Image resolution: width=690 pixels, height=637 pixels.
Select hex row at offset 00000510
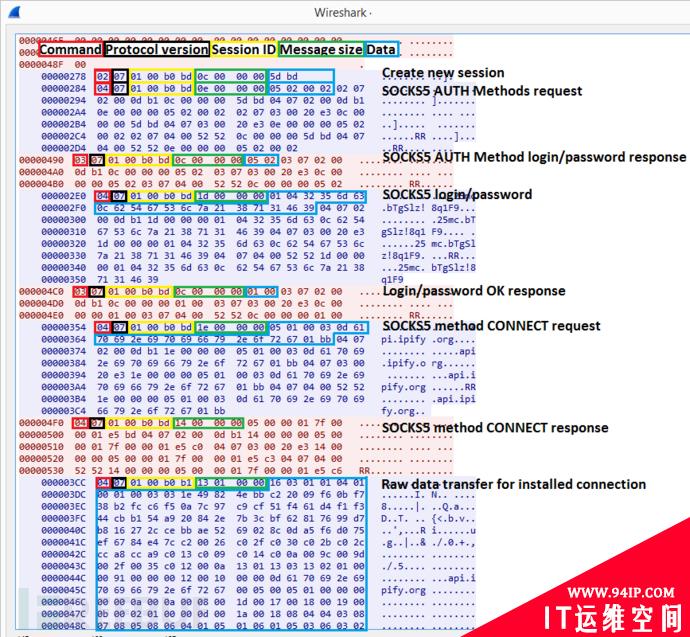(x=236, y=447)
